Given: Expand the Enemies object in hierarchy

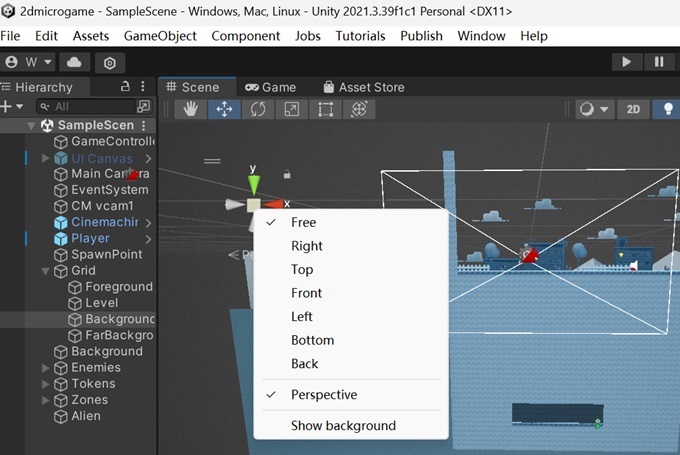Looking at the screenshot, I should tap(46, 368).
